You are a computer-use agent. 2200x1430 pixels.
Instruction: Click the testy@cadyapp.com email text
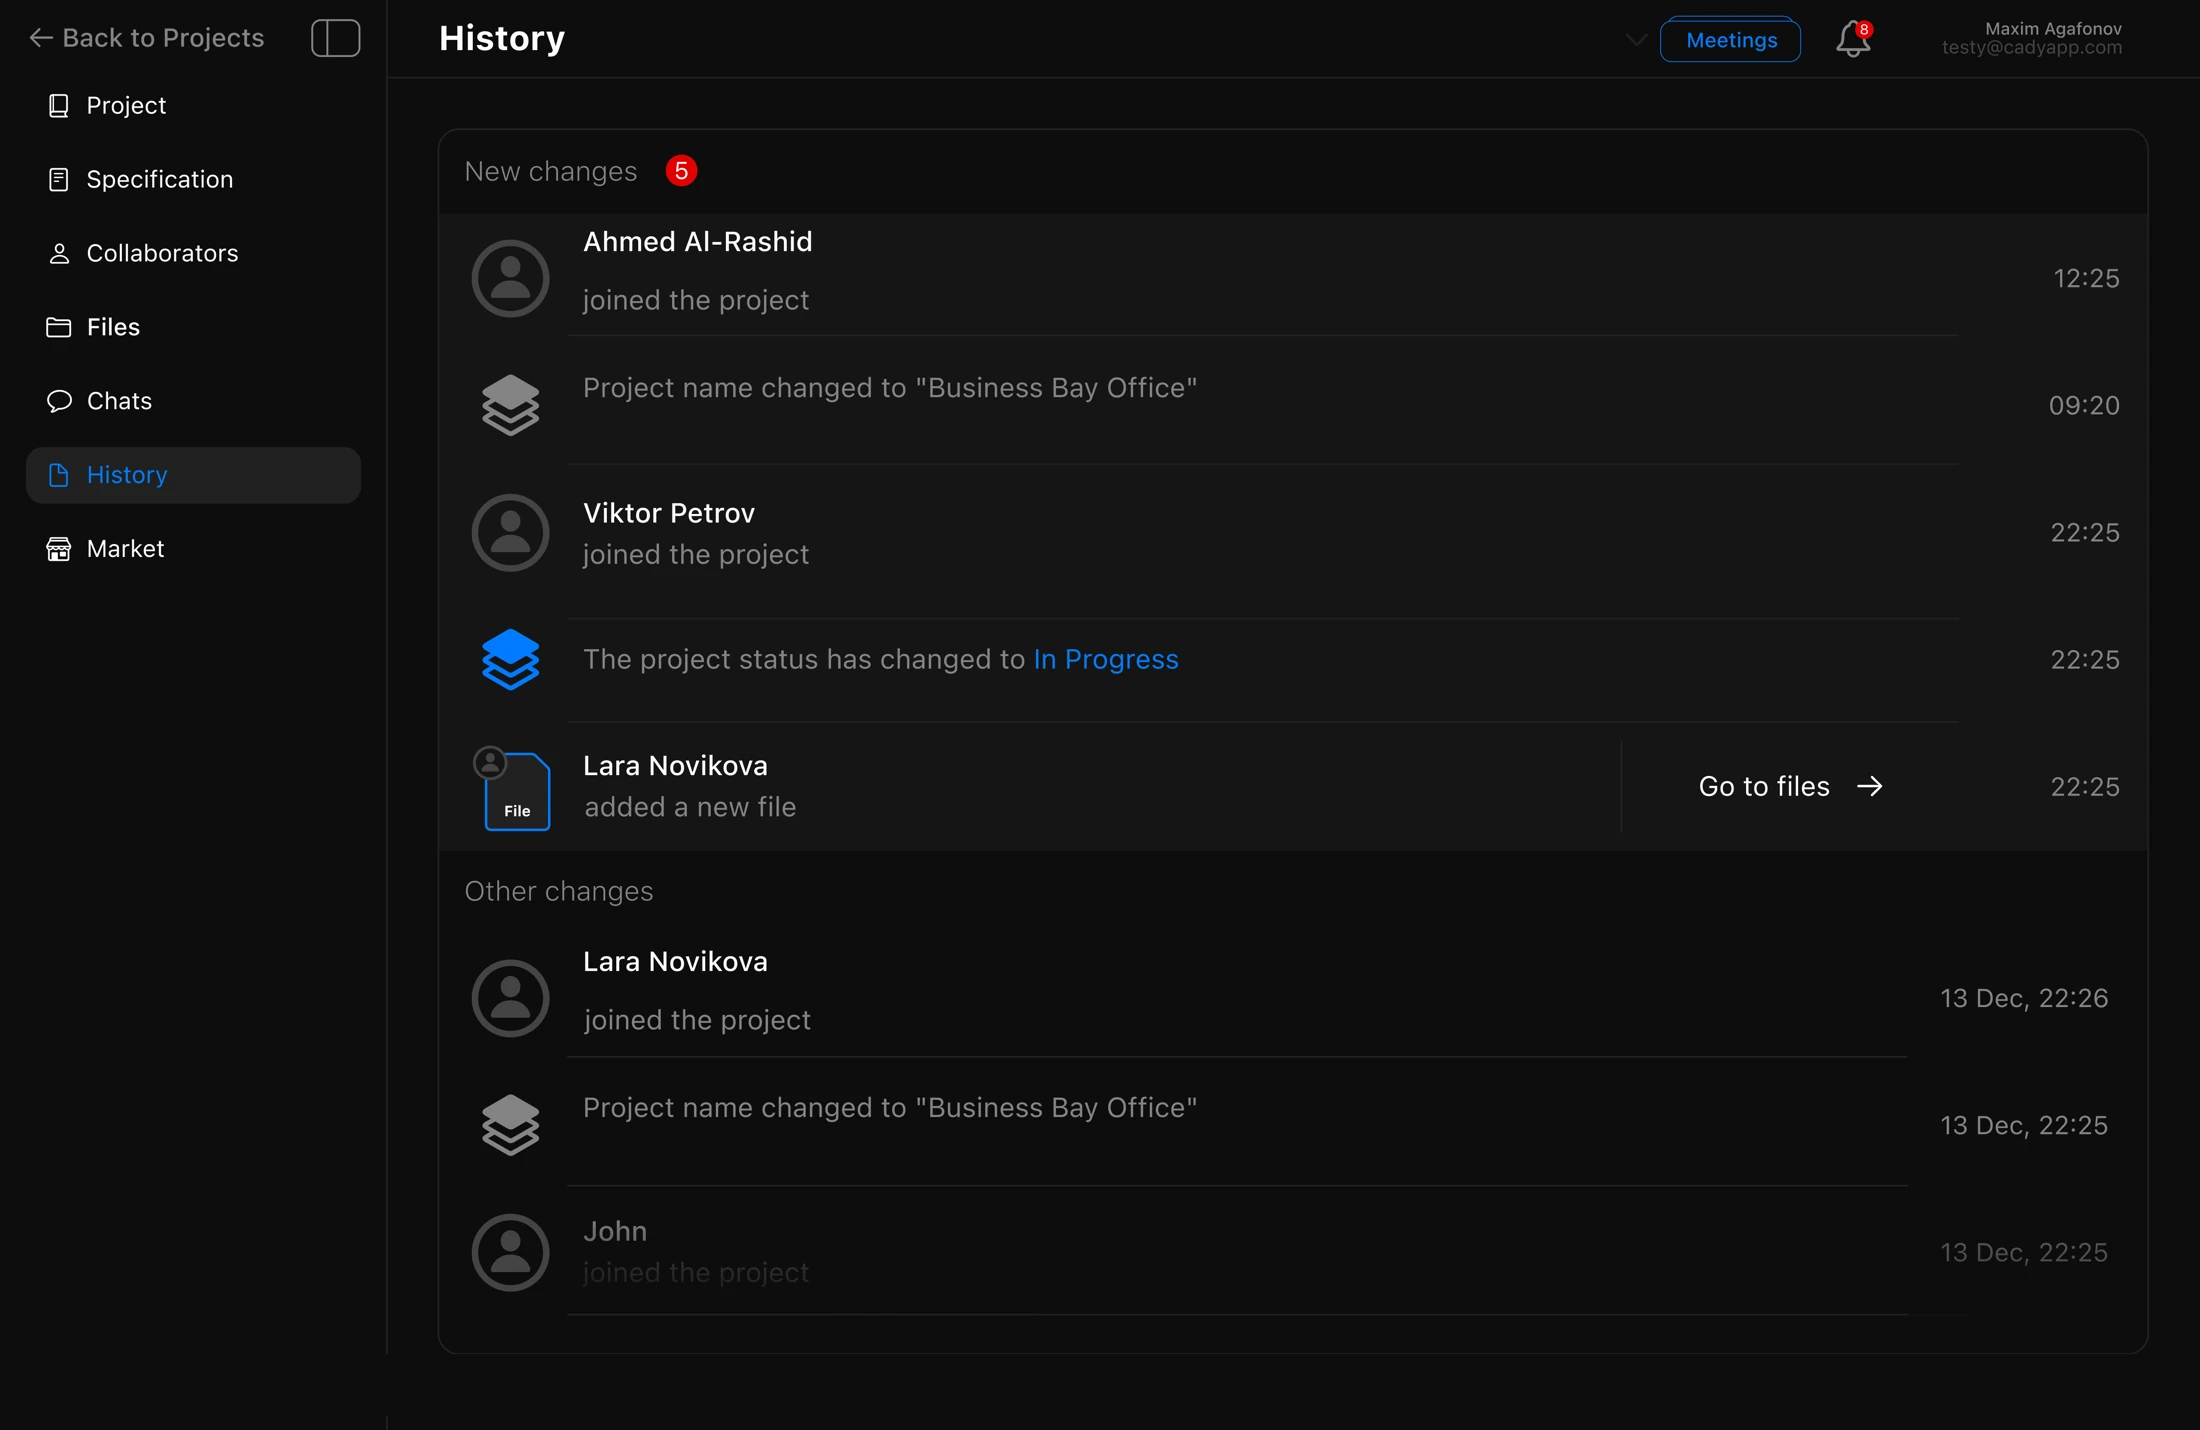[2032, 47]
